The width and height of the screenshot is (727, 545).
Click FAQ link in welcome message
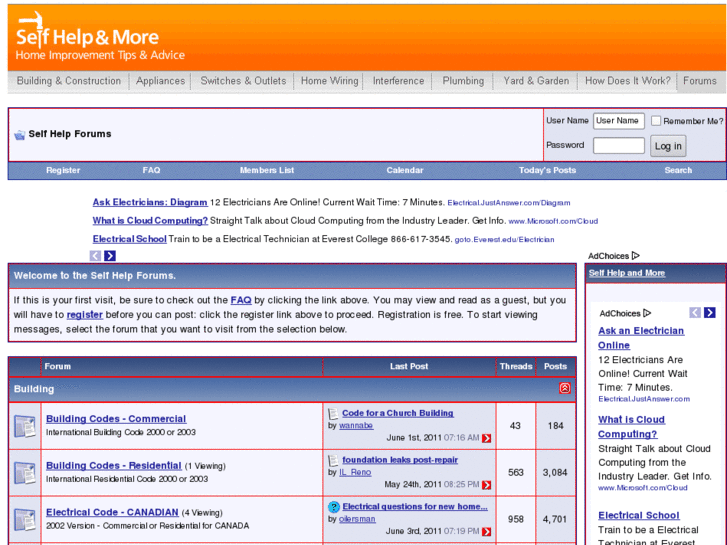coord(241,300)
